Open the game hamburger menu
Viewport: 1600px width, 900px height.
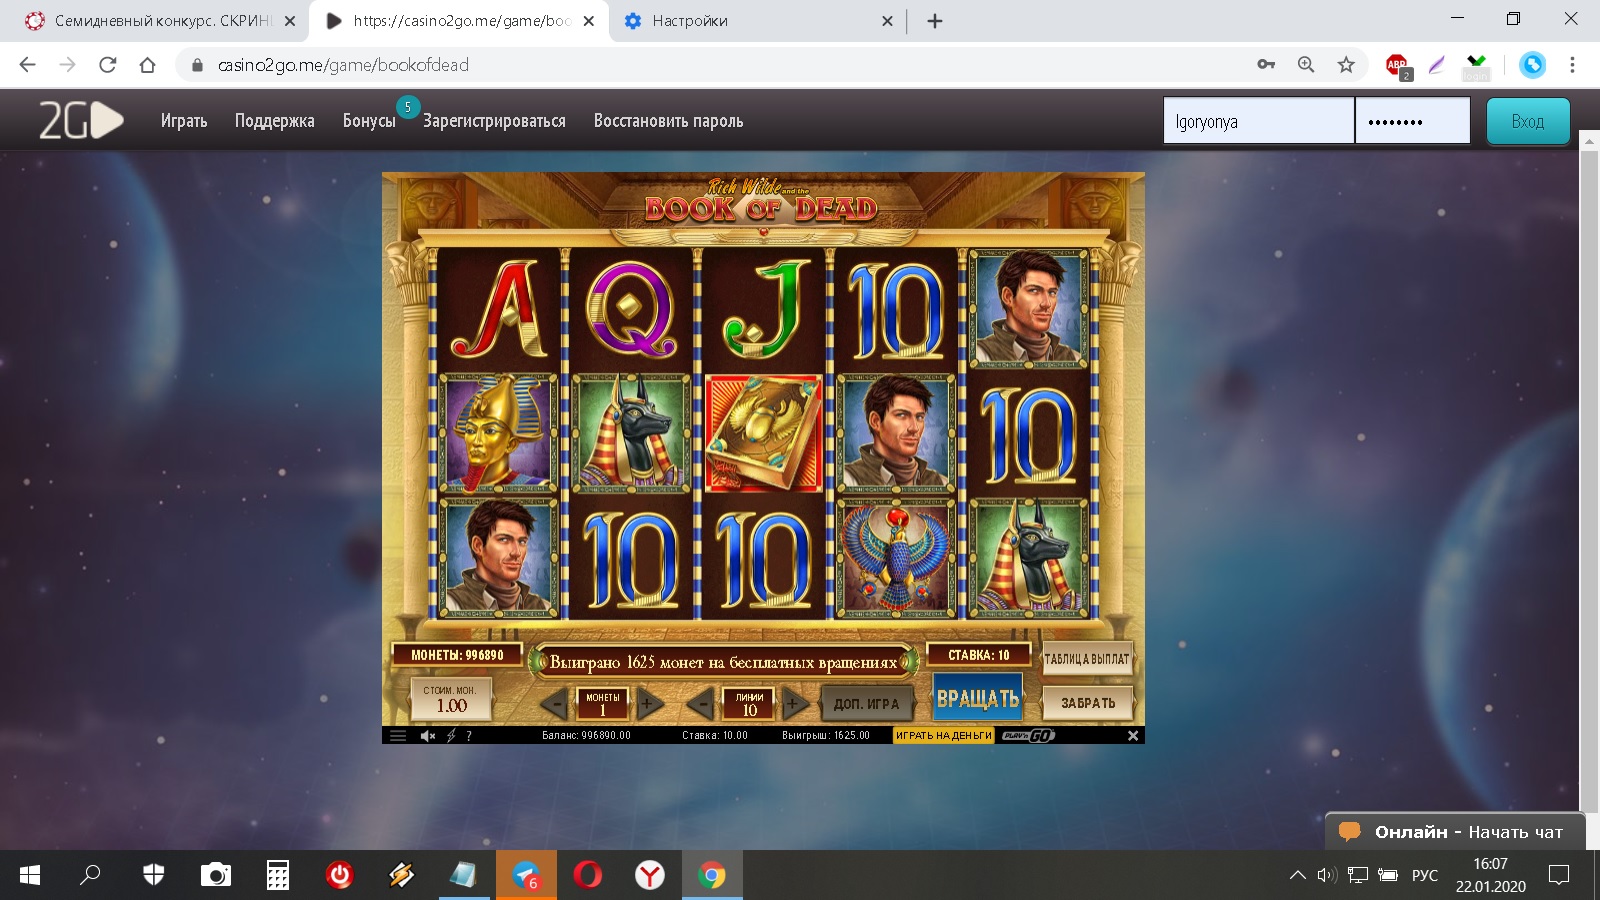tap(398, 735)
